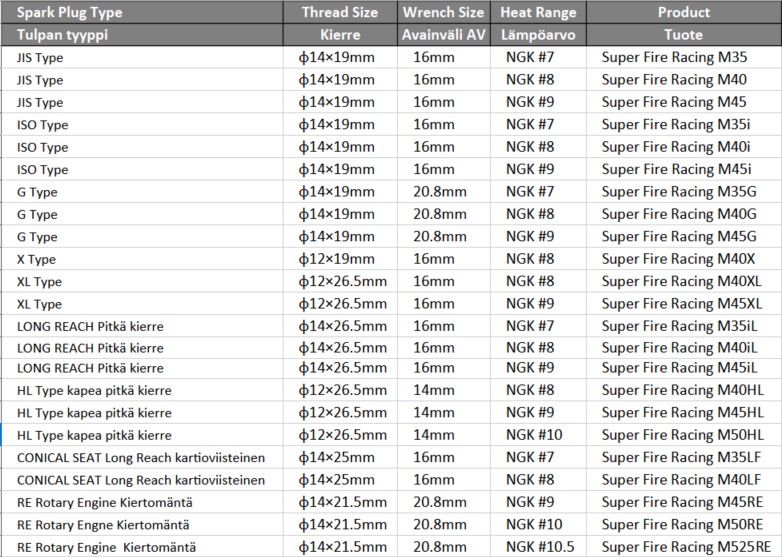Screen dimensions: 782x557
Task: Click cell Super Fire Racing M45iL
Action: coord(684,368)
